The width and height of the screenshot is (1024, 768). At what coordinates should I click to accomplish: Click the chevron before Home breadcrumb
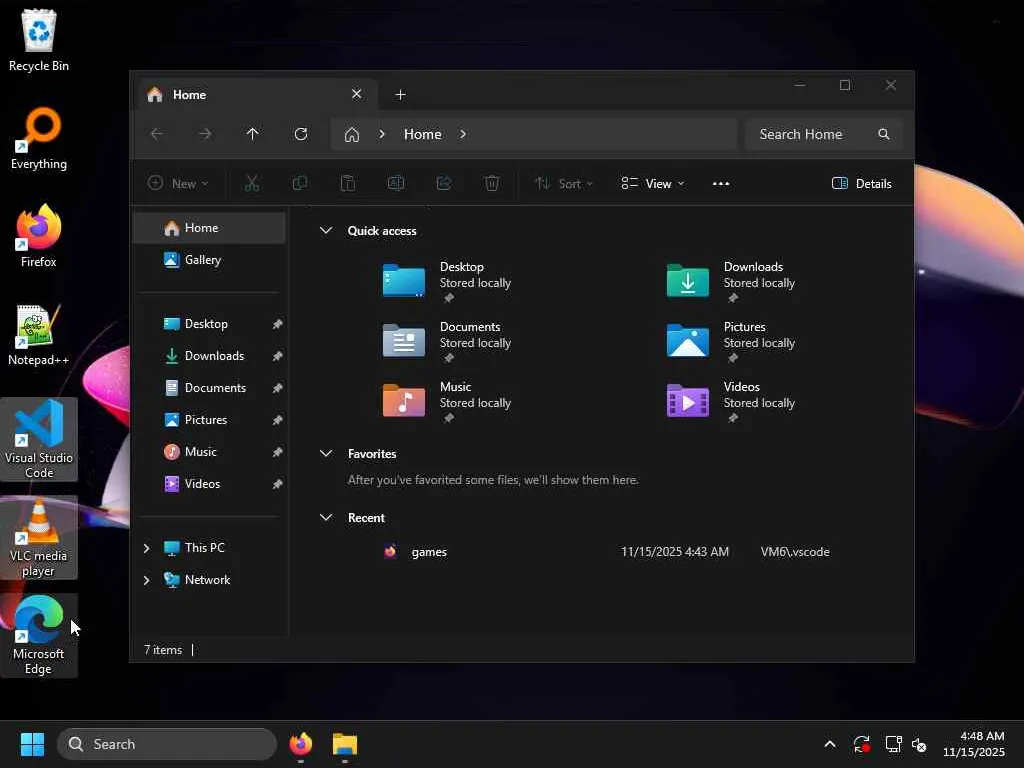tap(382, 134)
